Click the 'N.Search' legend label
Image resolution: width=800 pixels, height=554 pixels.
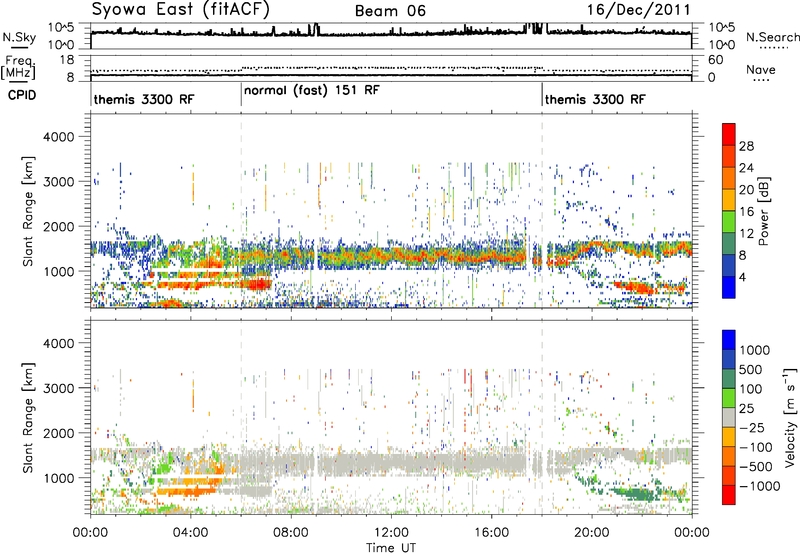772,37
